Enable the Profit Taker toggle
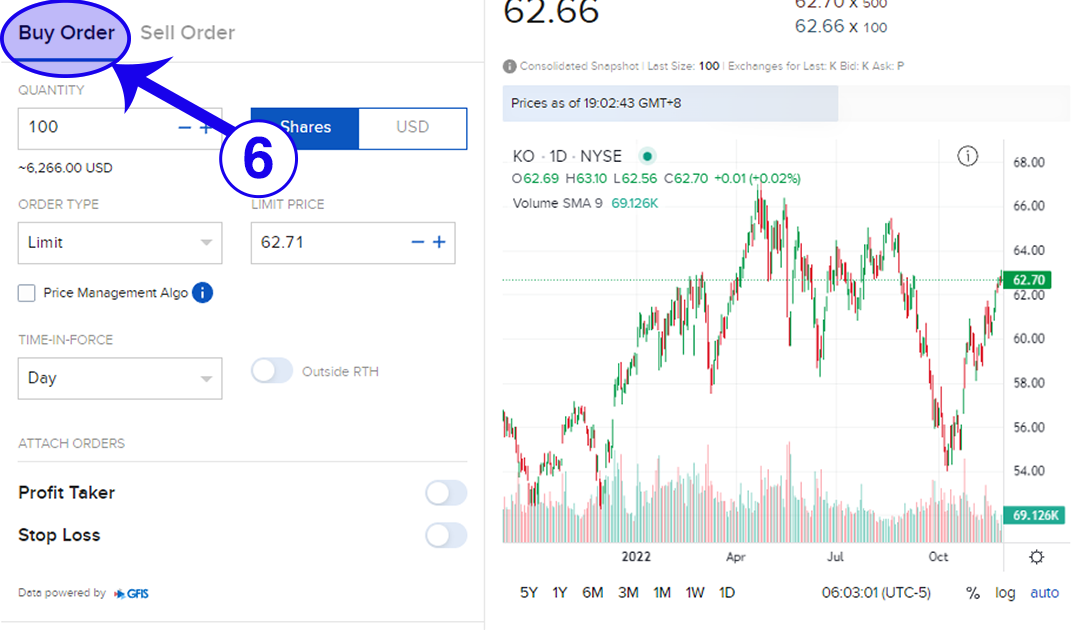Viewport: 1080px width, 630px height. [x=445, y=493]
